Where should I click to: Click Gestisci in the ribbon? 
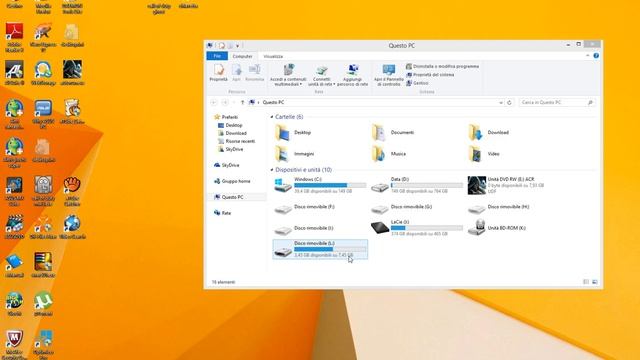(x=417, y=83)
